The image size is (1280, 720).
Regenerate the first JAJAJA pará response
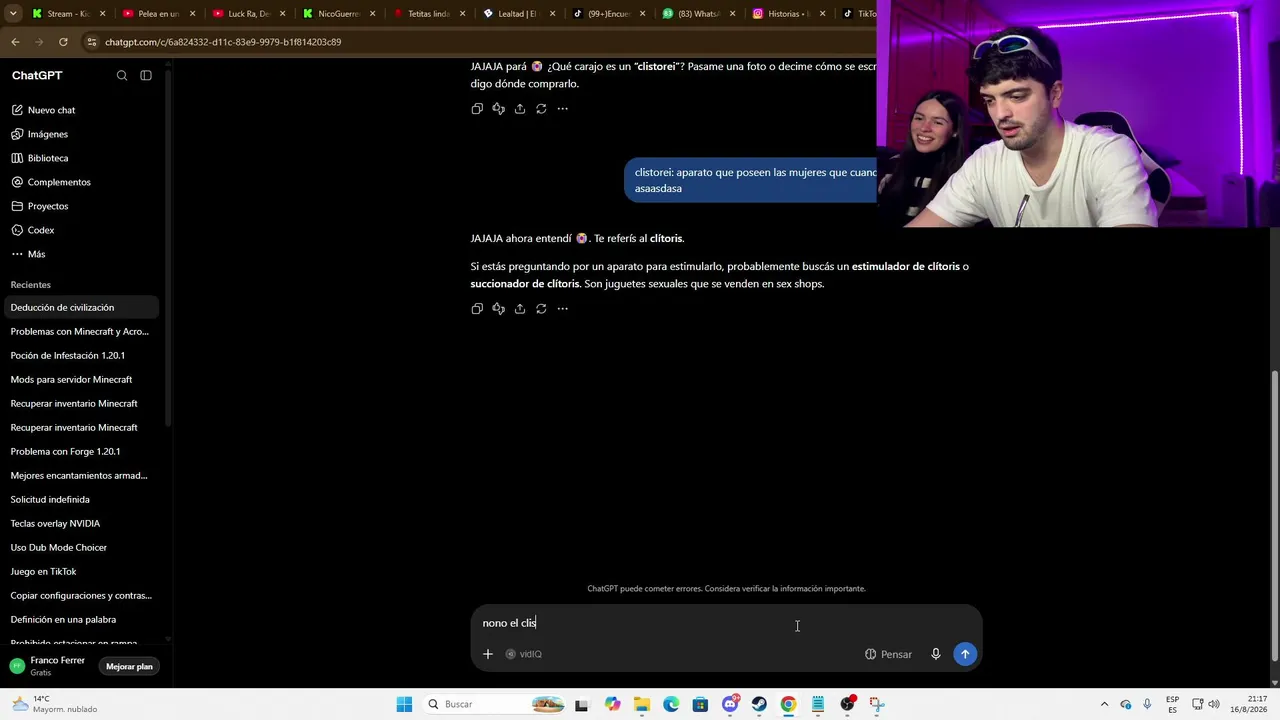[541, 109]
